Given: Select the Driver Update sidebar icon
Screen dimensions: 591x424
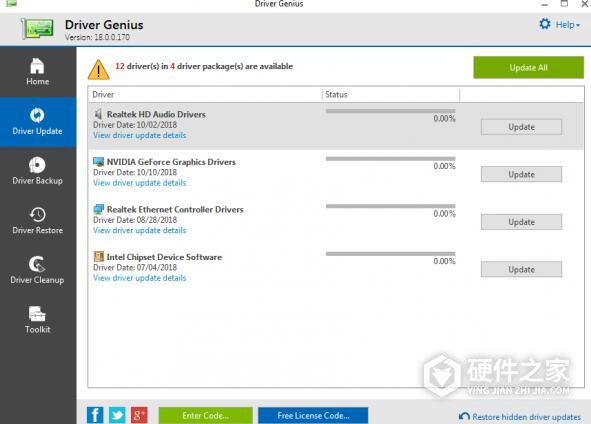Looking at the screenshot, I should tap(37, 115).
